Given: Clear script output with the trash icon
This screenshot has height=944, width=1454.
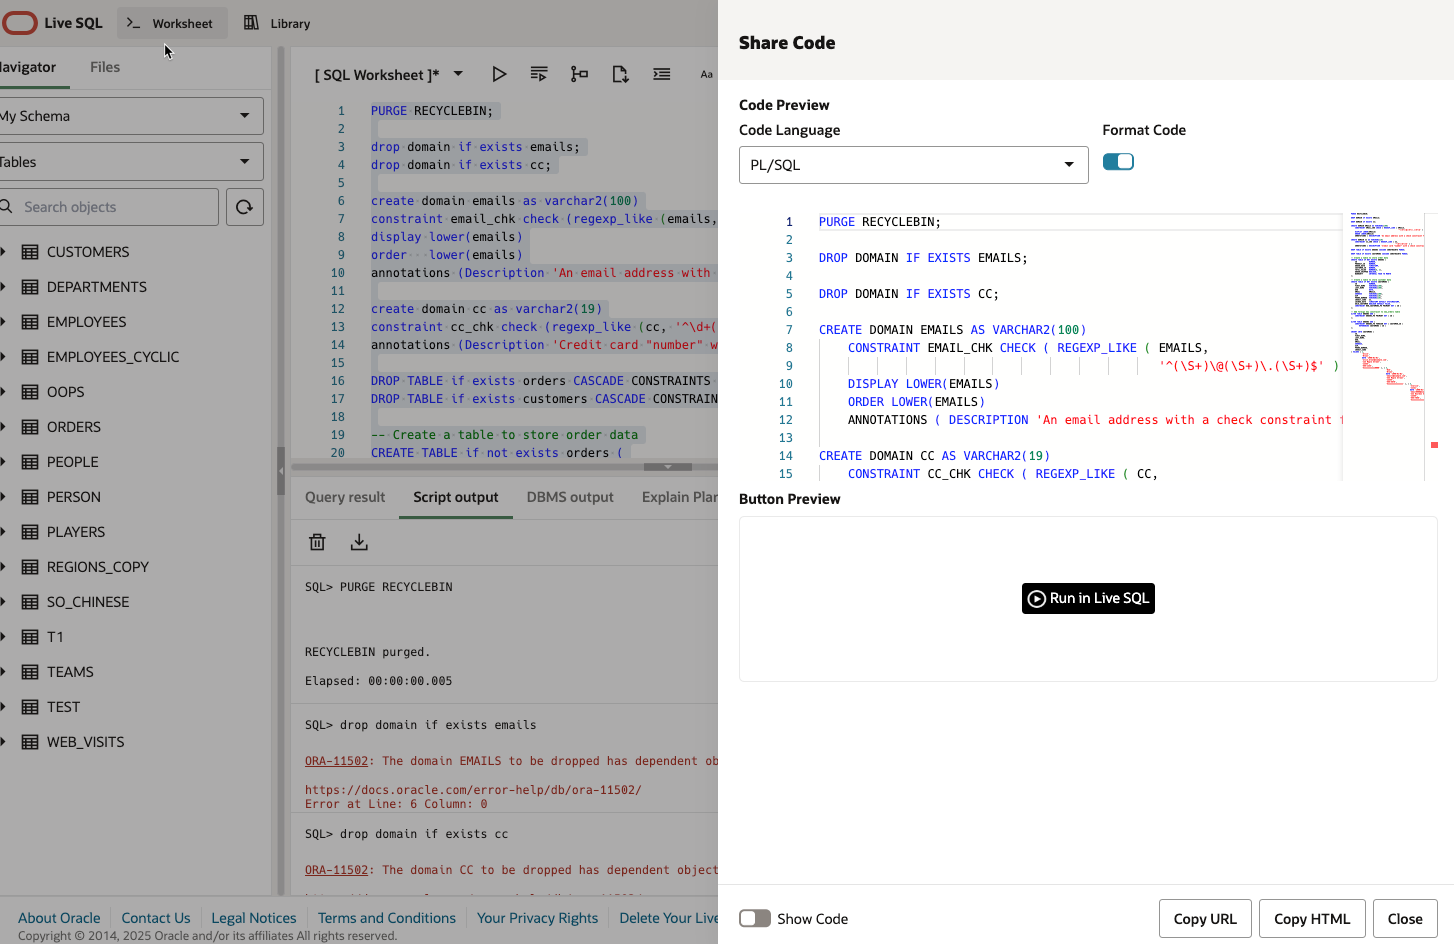Looking at the screenshot, I should 317,542.
